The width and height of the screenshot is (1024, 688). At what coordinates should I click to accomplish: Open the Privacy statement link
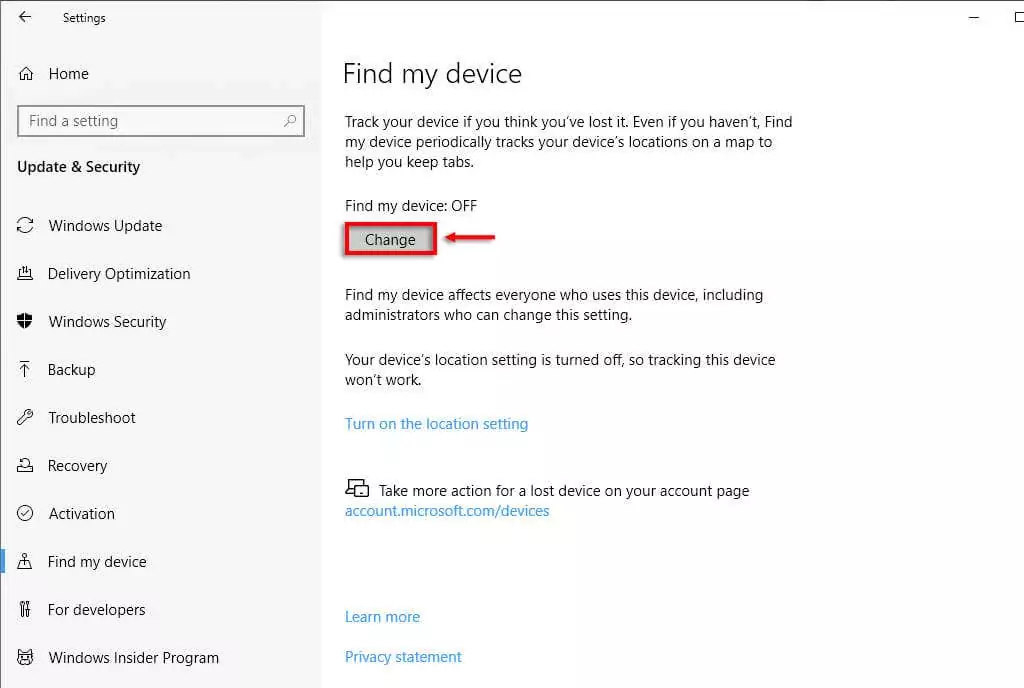(403, 657)
